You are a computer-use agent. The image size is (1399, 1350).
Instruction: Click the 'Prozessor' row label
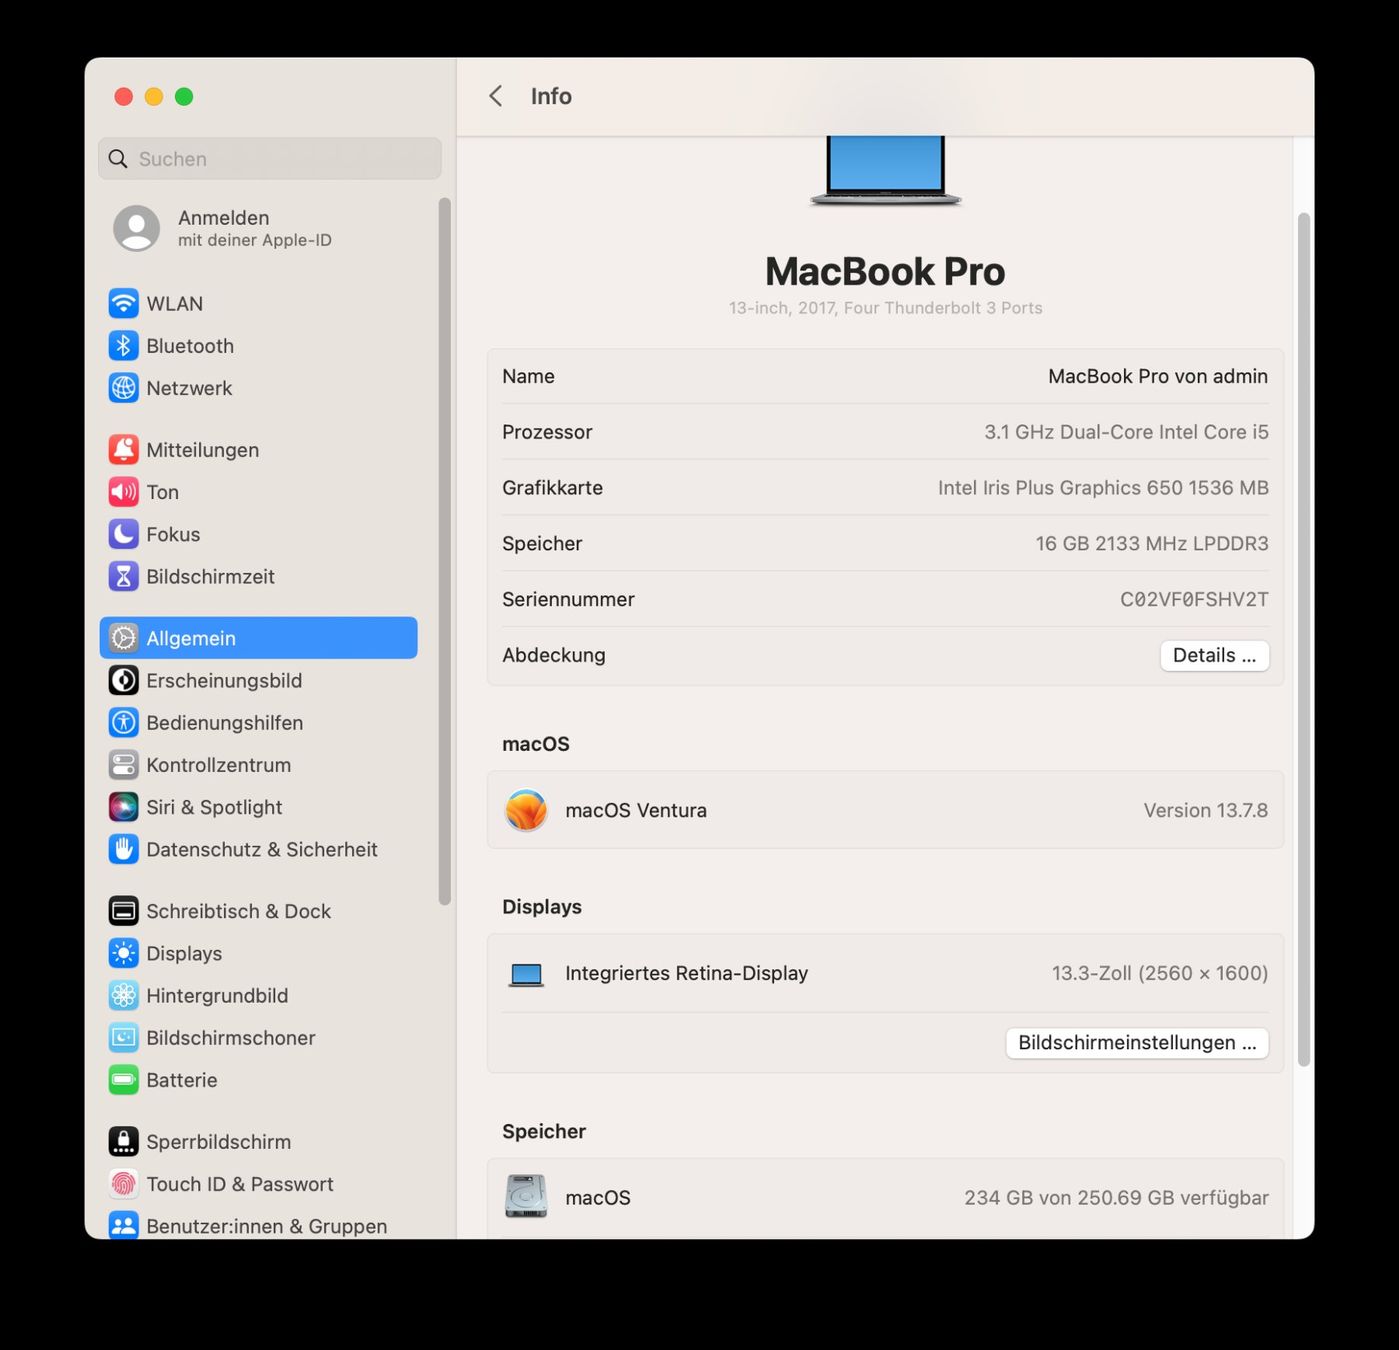point(547,432)
